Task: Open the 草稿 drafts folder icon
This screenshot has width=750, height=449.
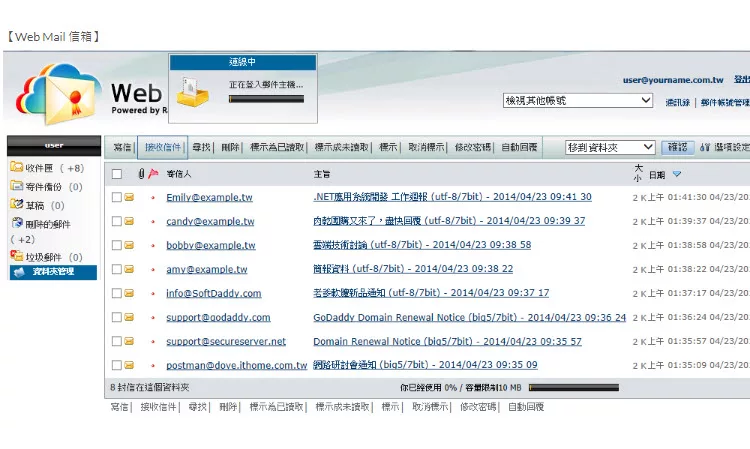Action: (16, 205)
